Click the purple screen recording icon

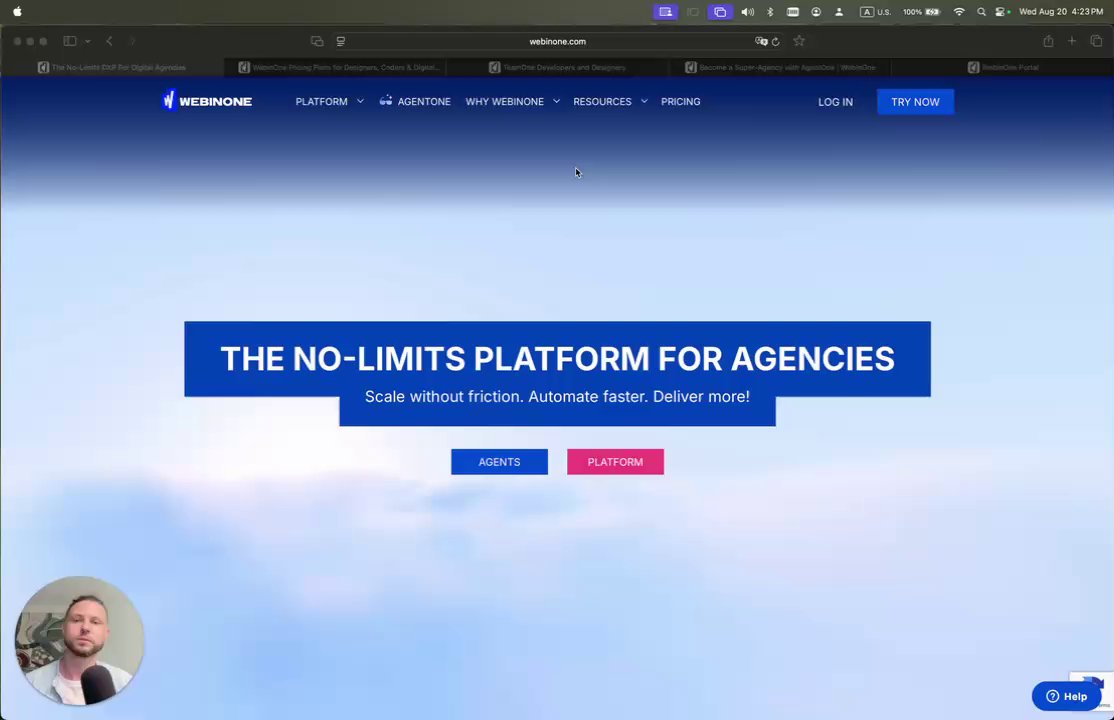665,11
